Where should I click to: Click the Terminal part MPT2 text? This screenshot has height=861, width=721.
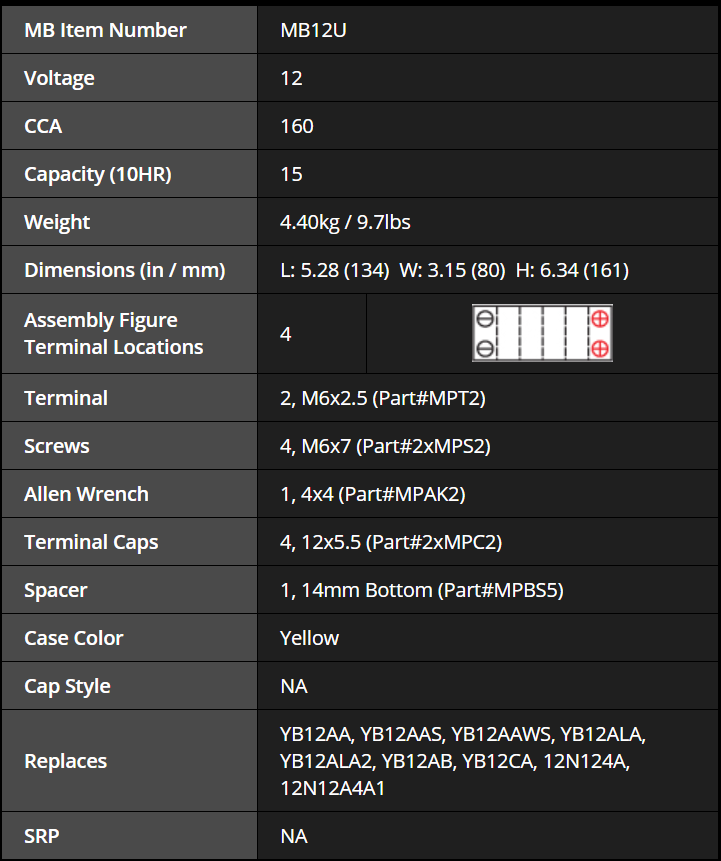point(428,398)
